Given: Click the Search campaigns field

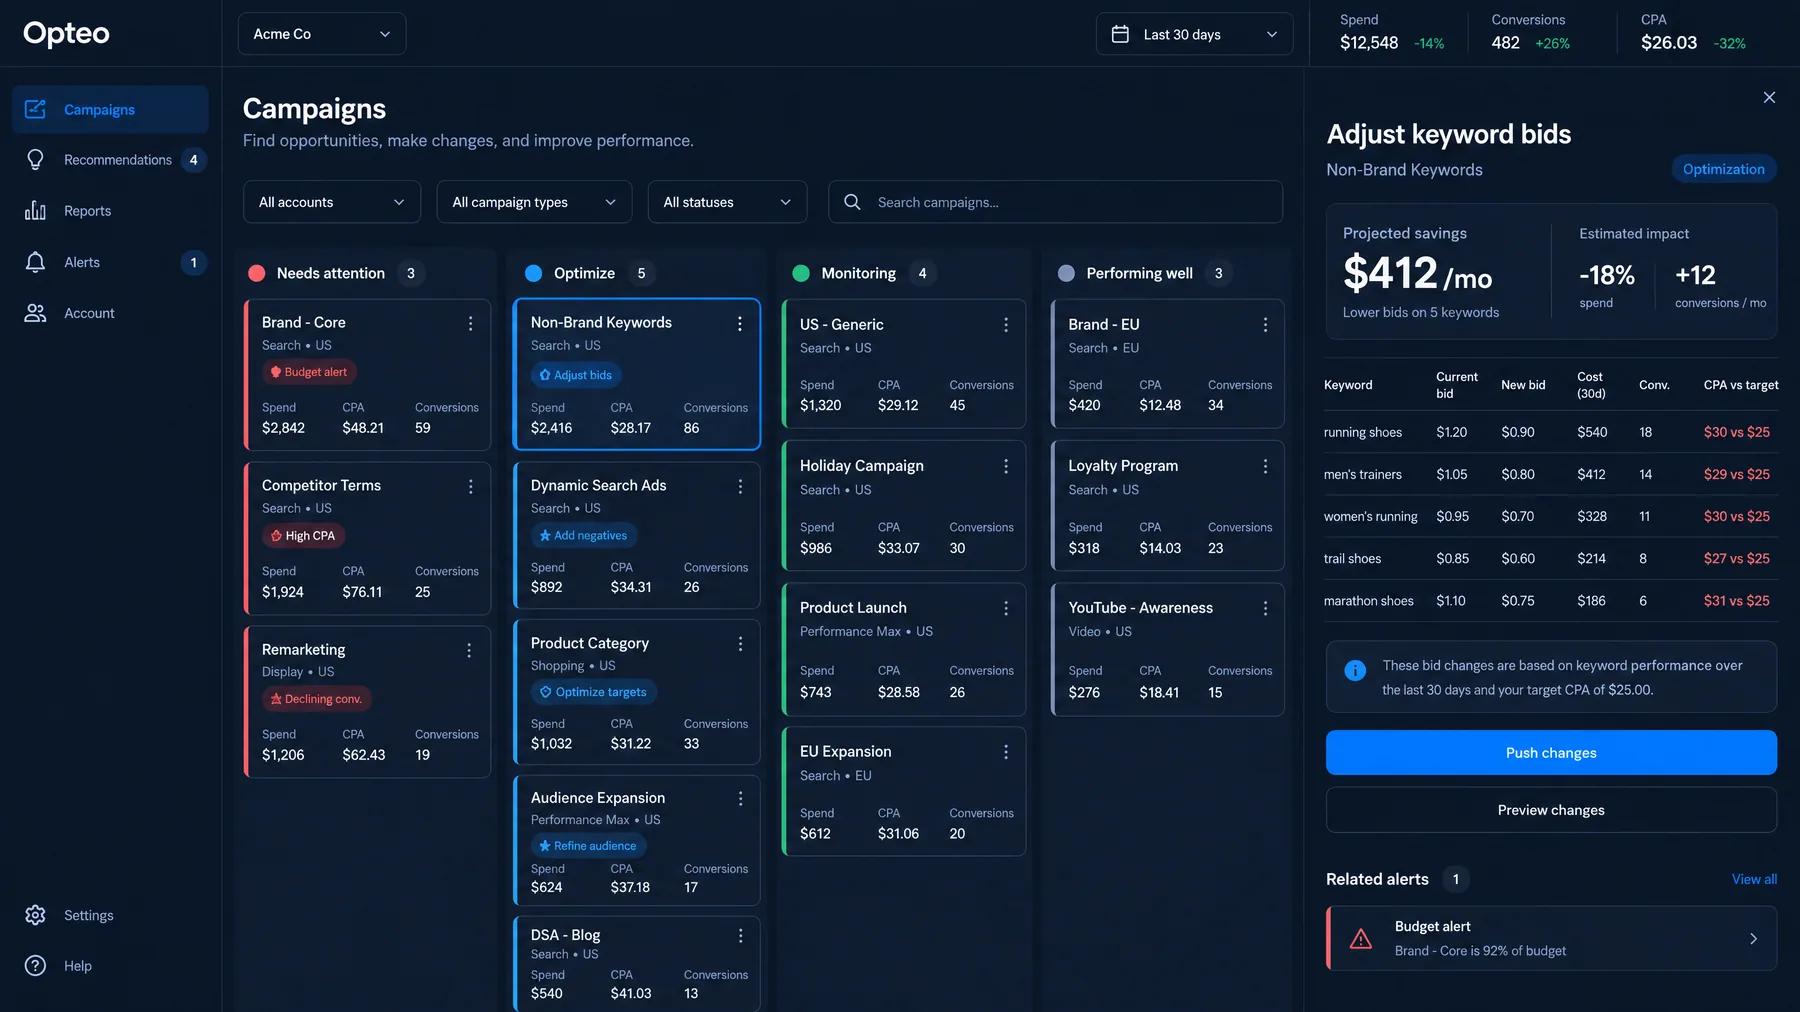Looking at the screenshot, I should tap(1055, 202).
